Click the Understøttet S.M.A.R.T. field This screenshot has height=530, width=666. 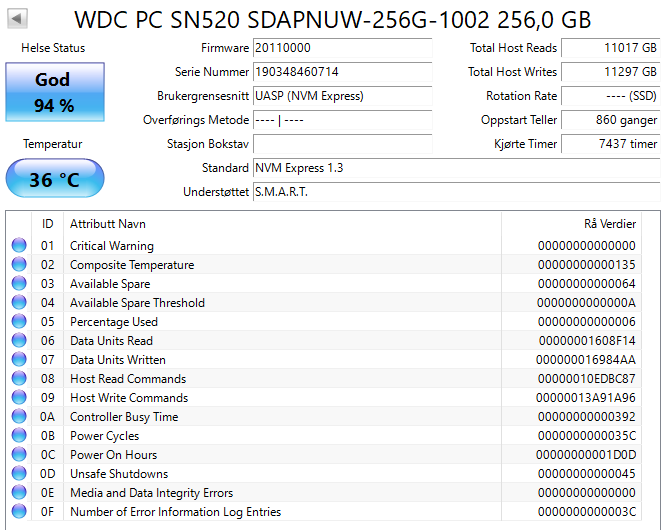pos(457,192)
